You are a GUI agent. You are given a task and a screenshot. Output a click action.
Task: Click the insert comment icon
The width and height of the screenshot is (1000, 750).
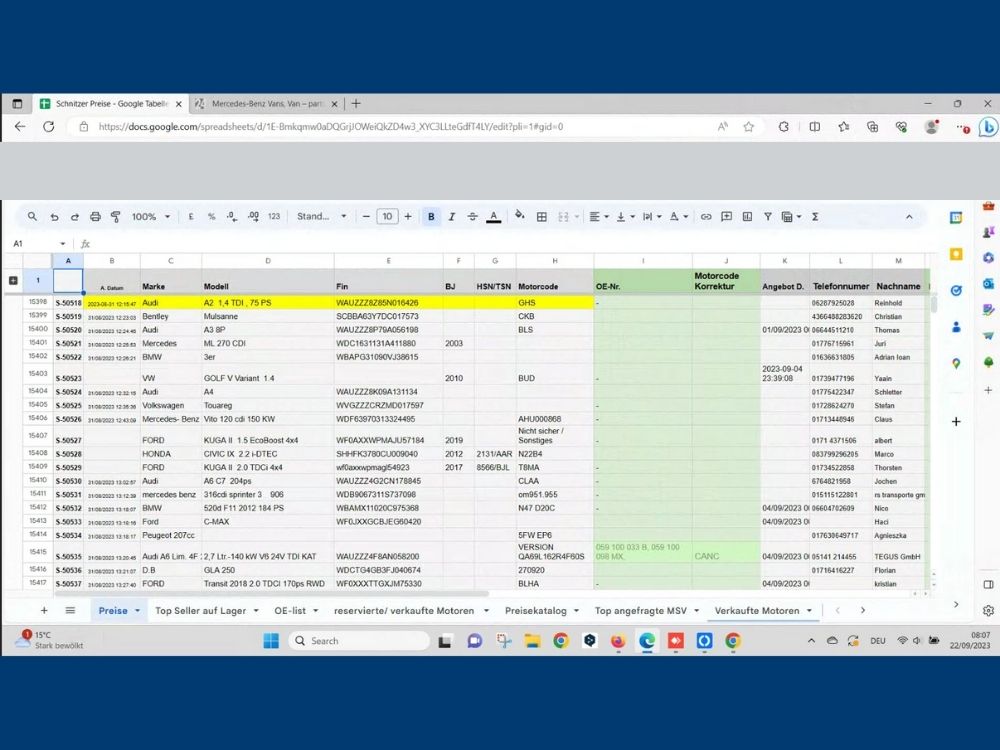(726, 217)
